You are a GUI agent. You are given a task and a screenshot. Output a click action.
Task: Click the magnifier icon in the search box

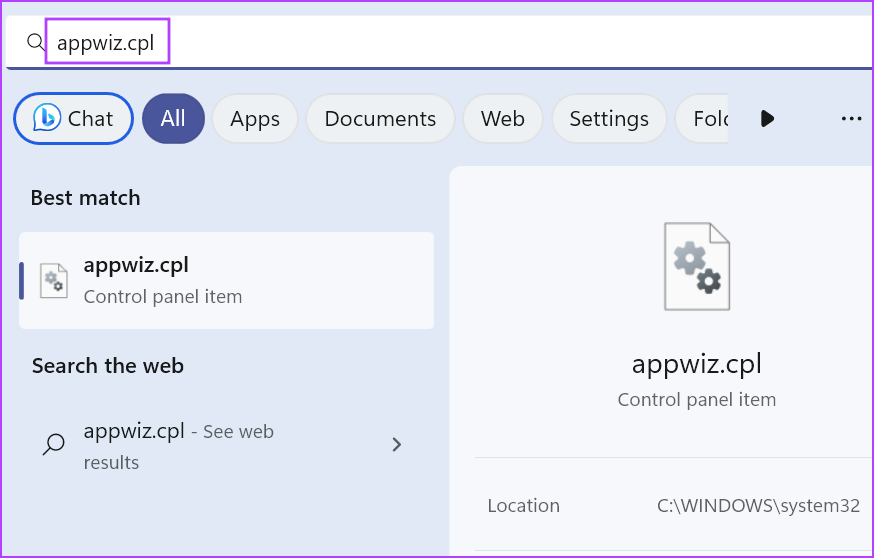point(36,42)
